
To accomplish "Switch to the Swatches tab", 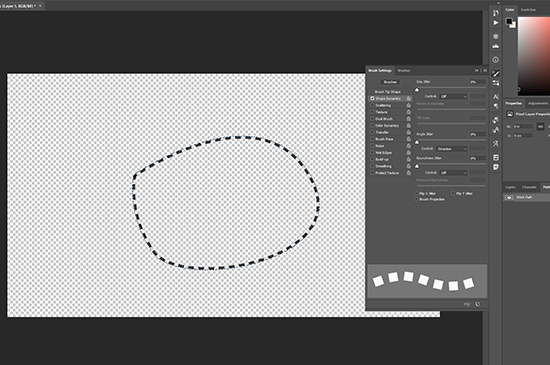I will pyautogui.click(x=528, y=9).
